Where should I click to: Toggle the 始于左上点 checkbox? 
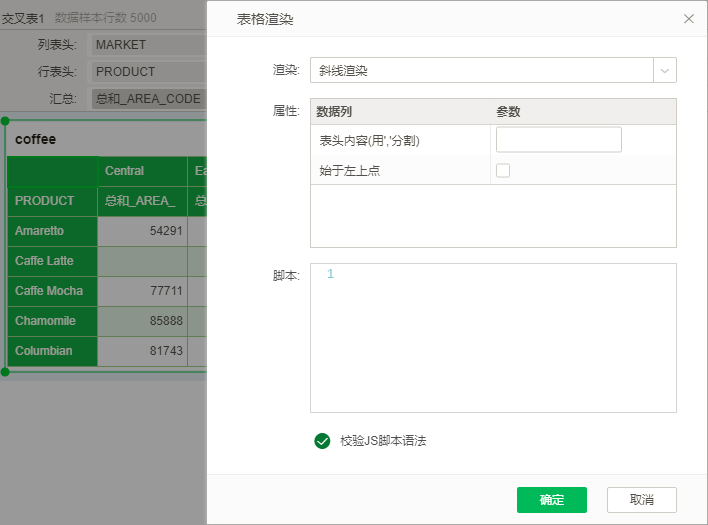point(503,170)
